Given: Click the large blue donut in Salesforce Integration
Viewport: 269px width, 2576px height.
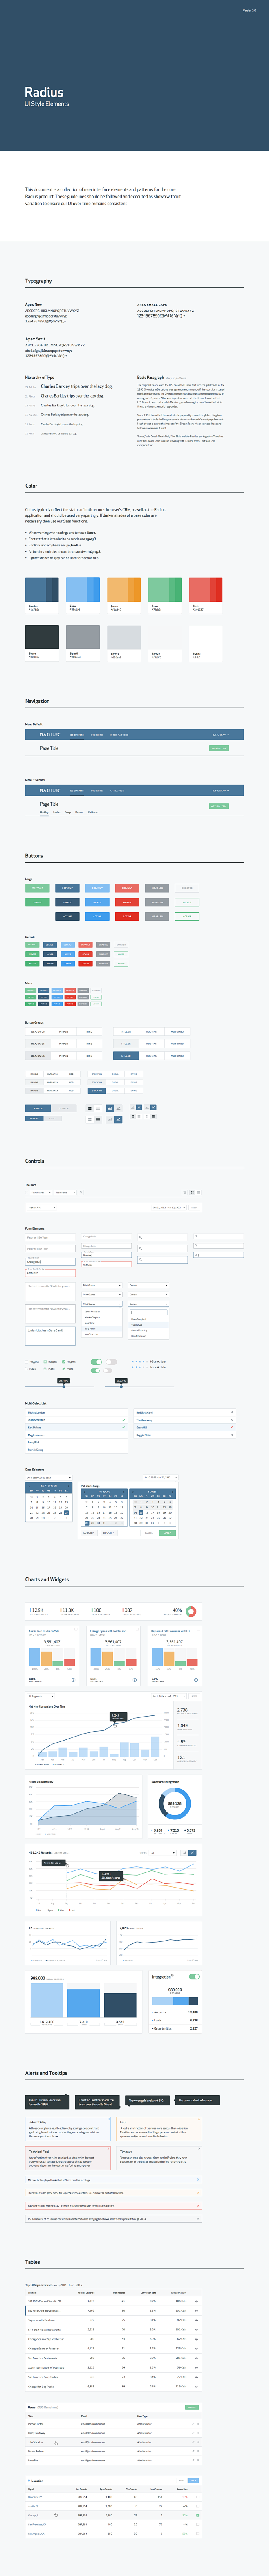Looking at the screenshot, I should pos(174,1803).
